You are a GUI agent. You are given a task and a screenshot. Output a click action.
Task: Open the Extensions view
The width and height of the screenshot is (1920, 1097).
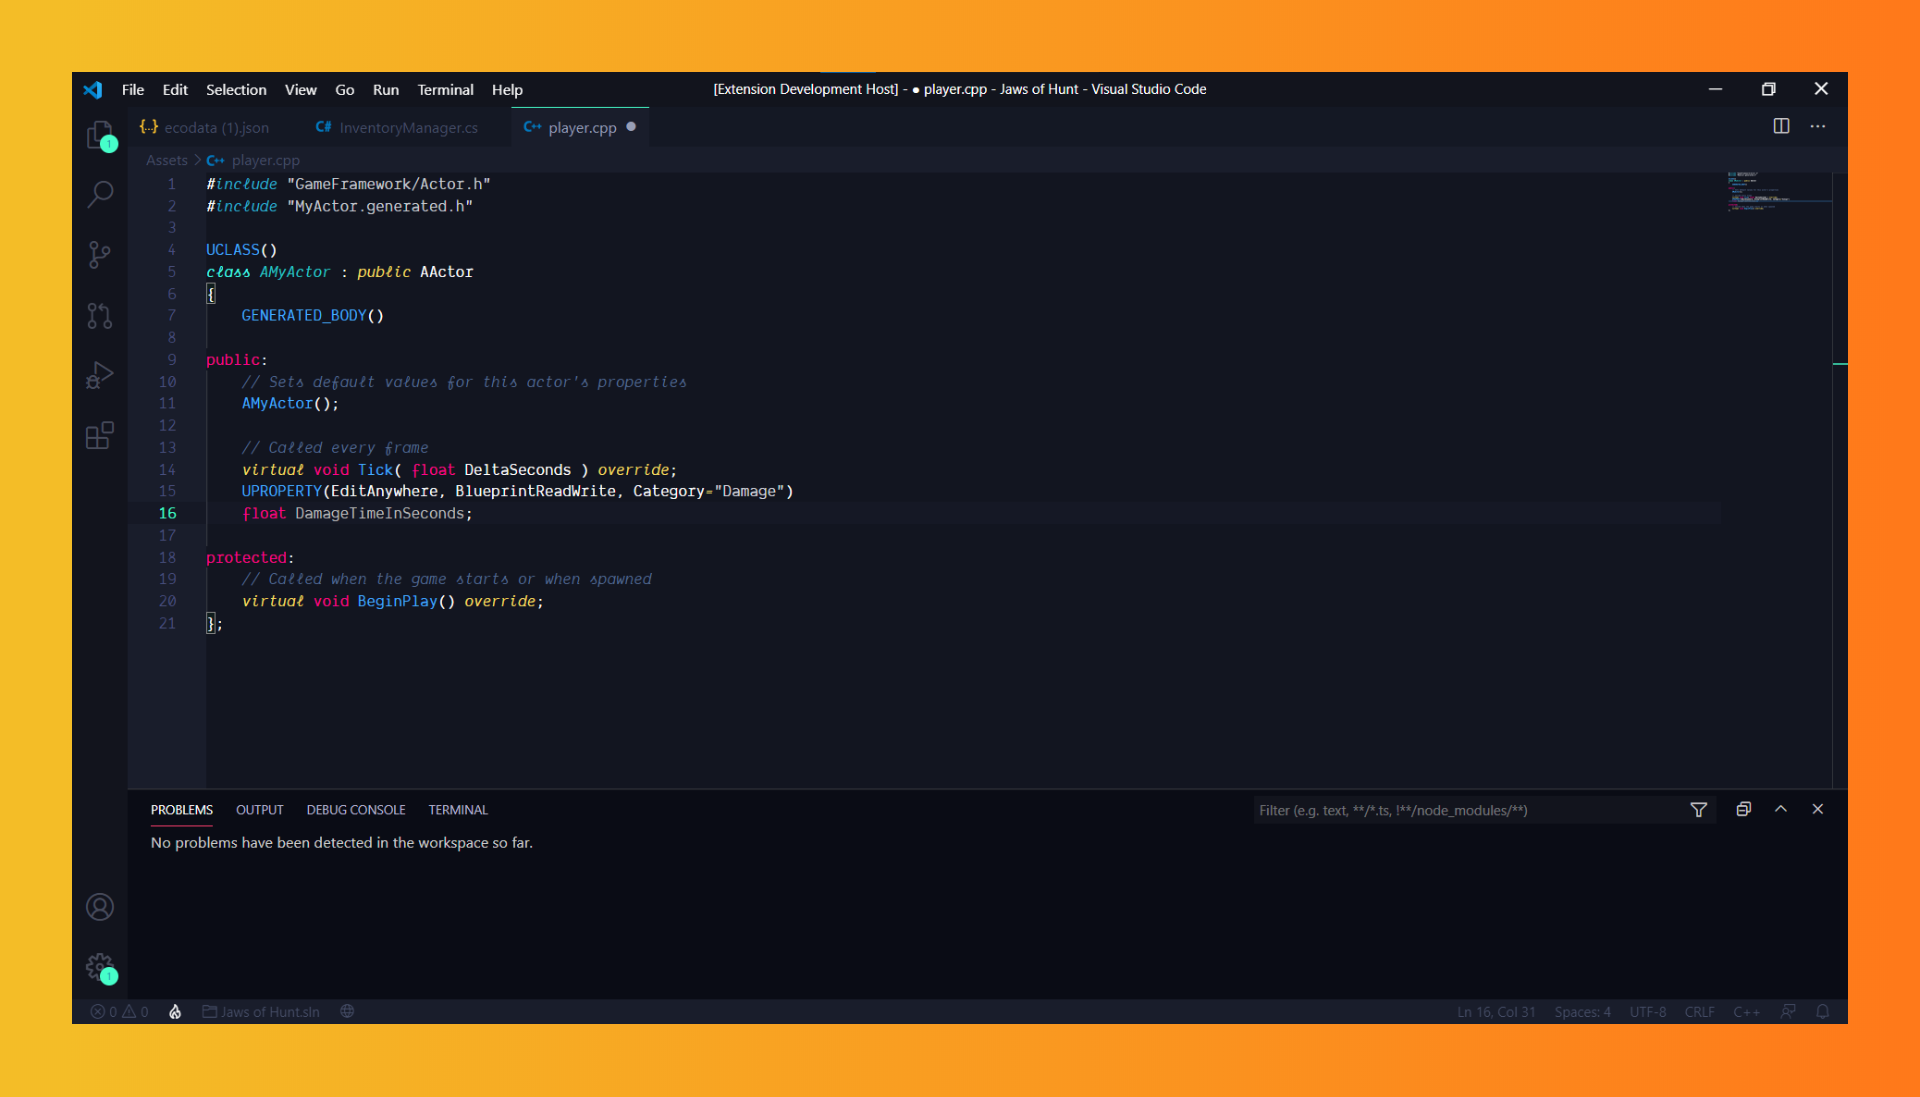coord(100,435)
